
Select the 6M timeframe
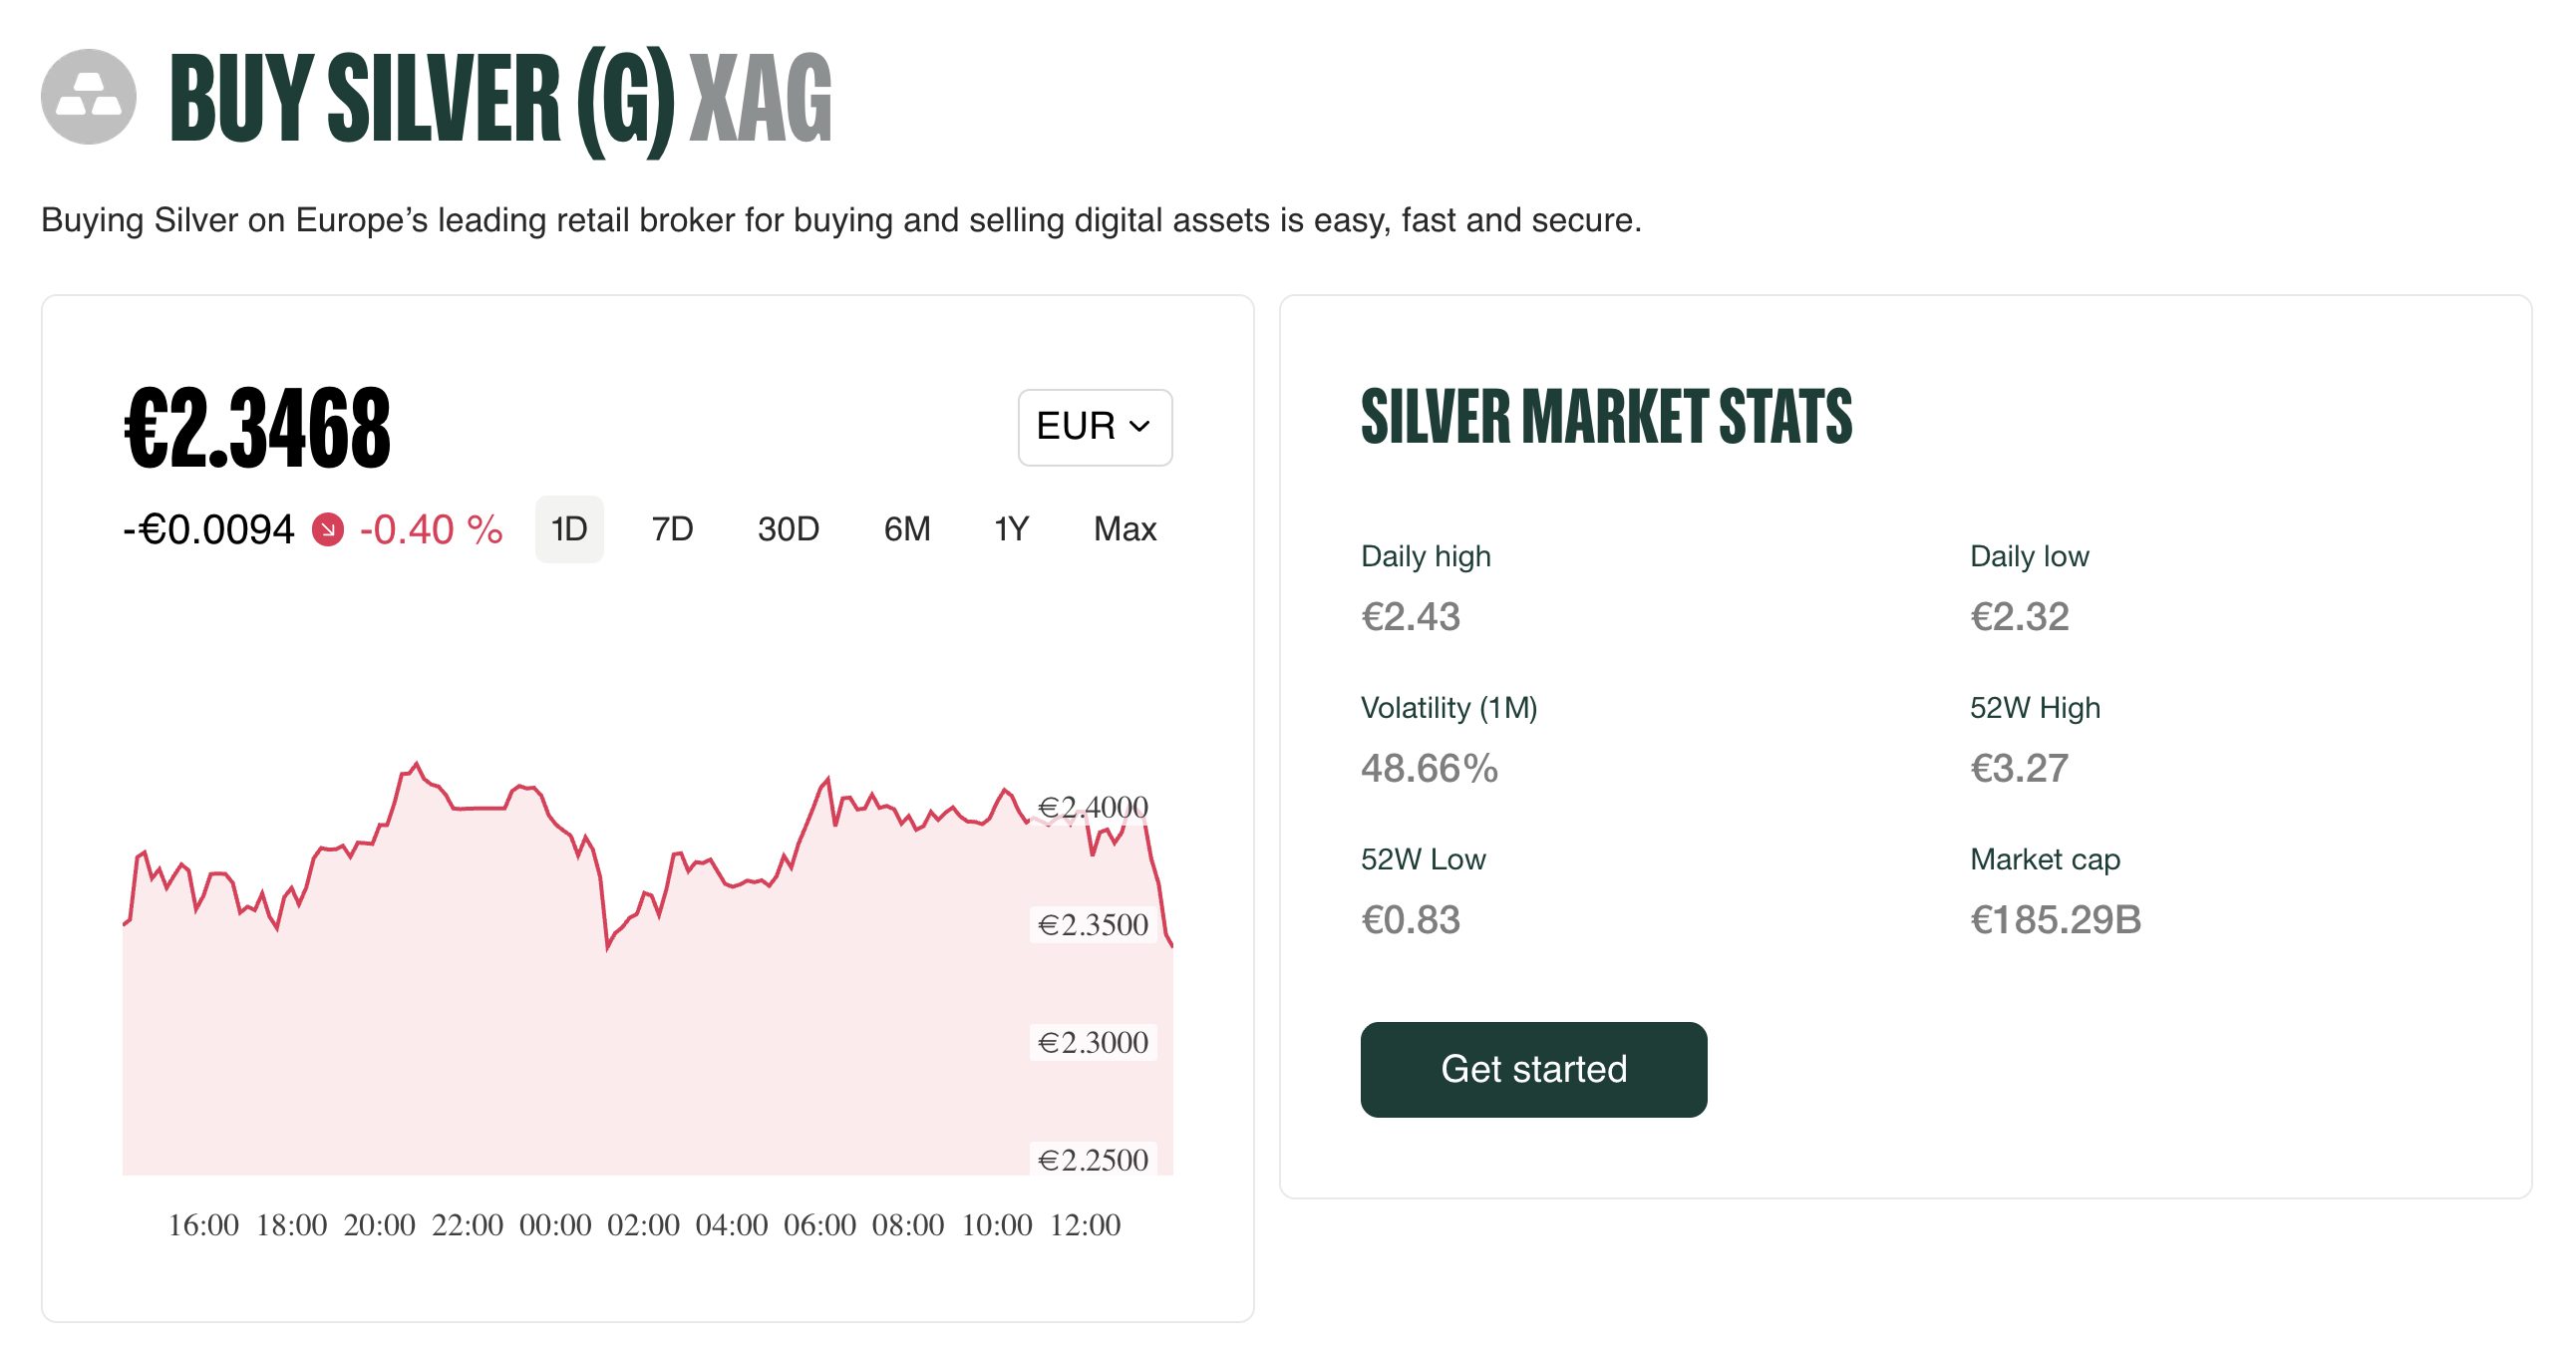click(x=905, y=528)
